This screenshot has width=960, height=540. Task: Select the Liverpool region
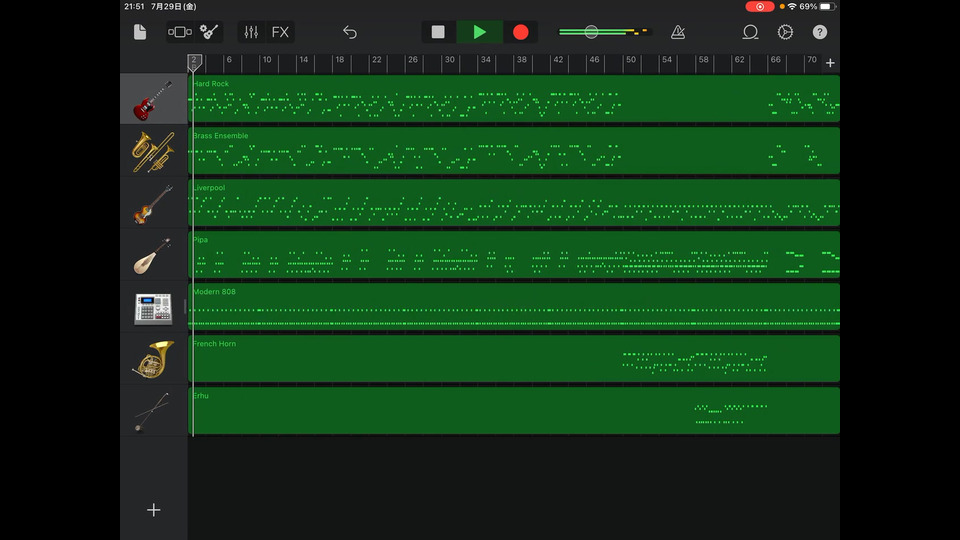pyautogui.click(x=514, y=203)
